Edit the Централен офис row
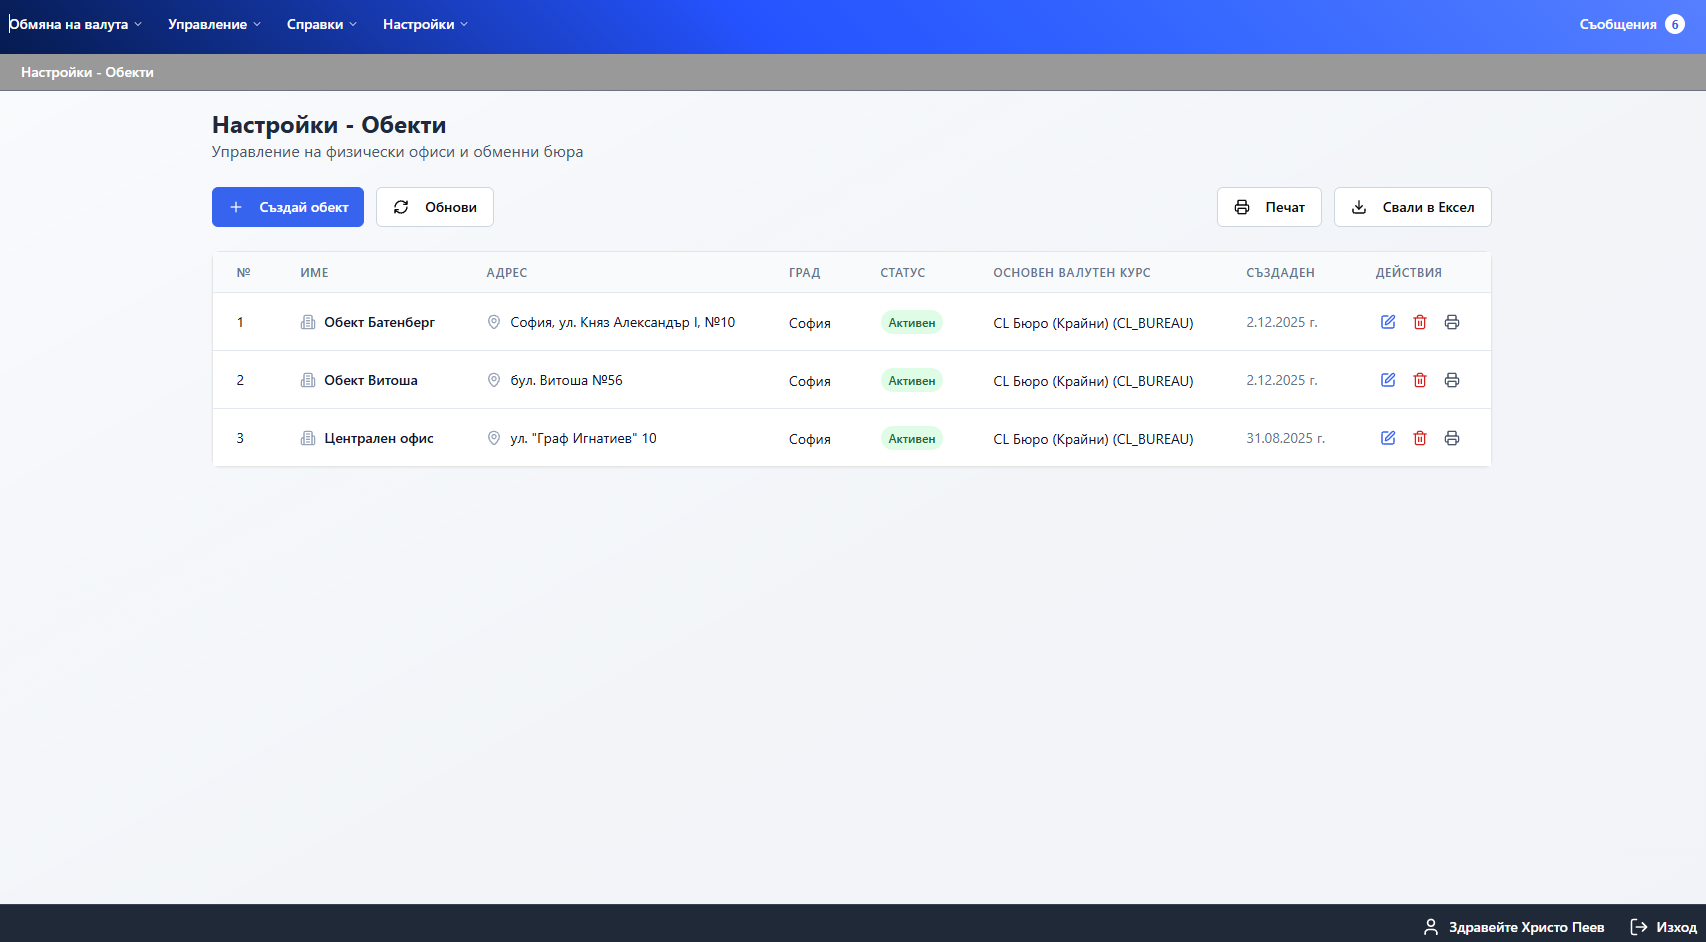This screenshot has width=1706, height=942. click(1388, 438)
